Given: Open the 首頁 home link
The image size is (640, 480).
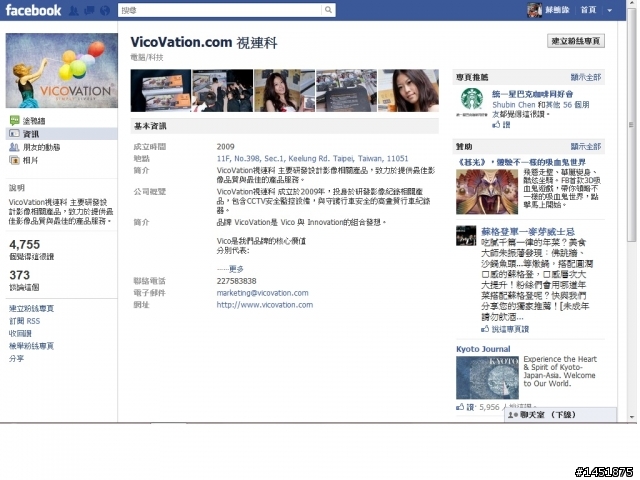Looking at the screenshot, I should pos(588,10).
